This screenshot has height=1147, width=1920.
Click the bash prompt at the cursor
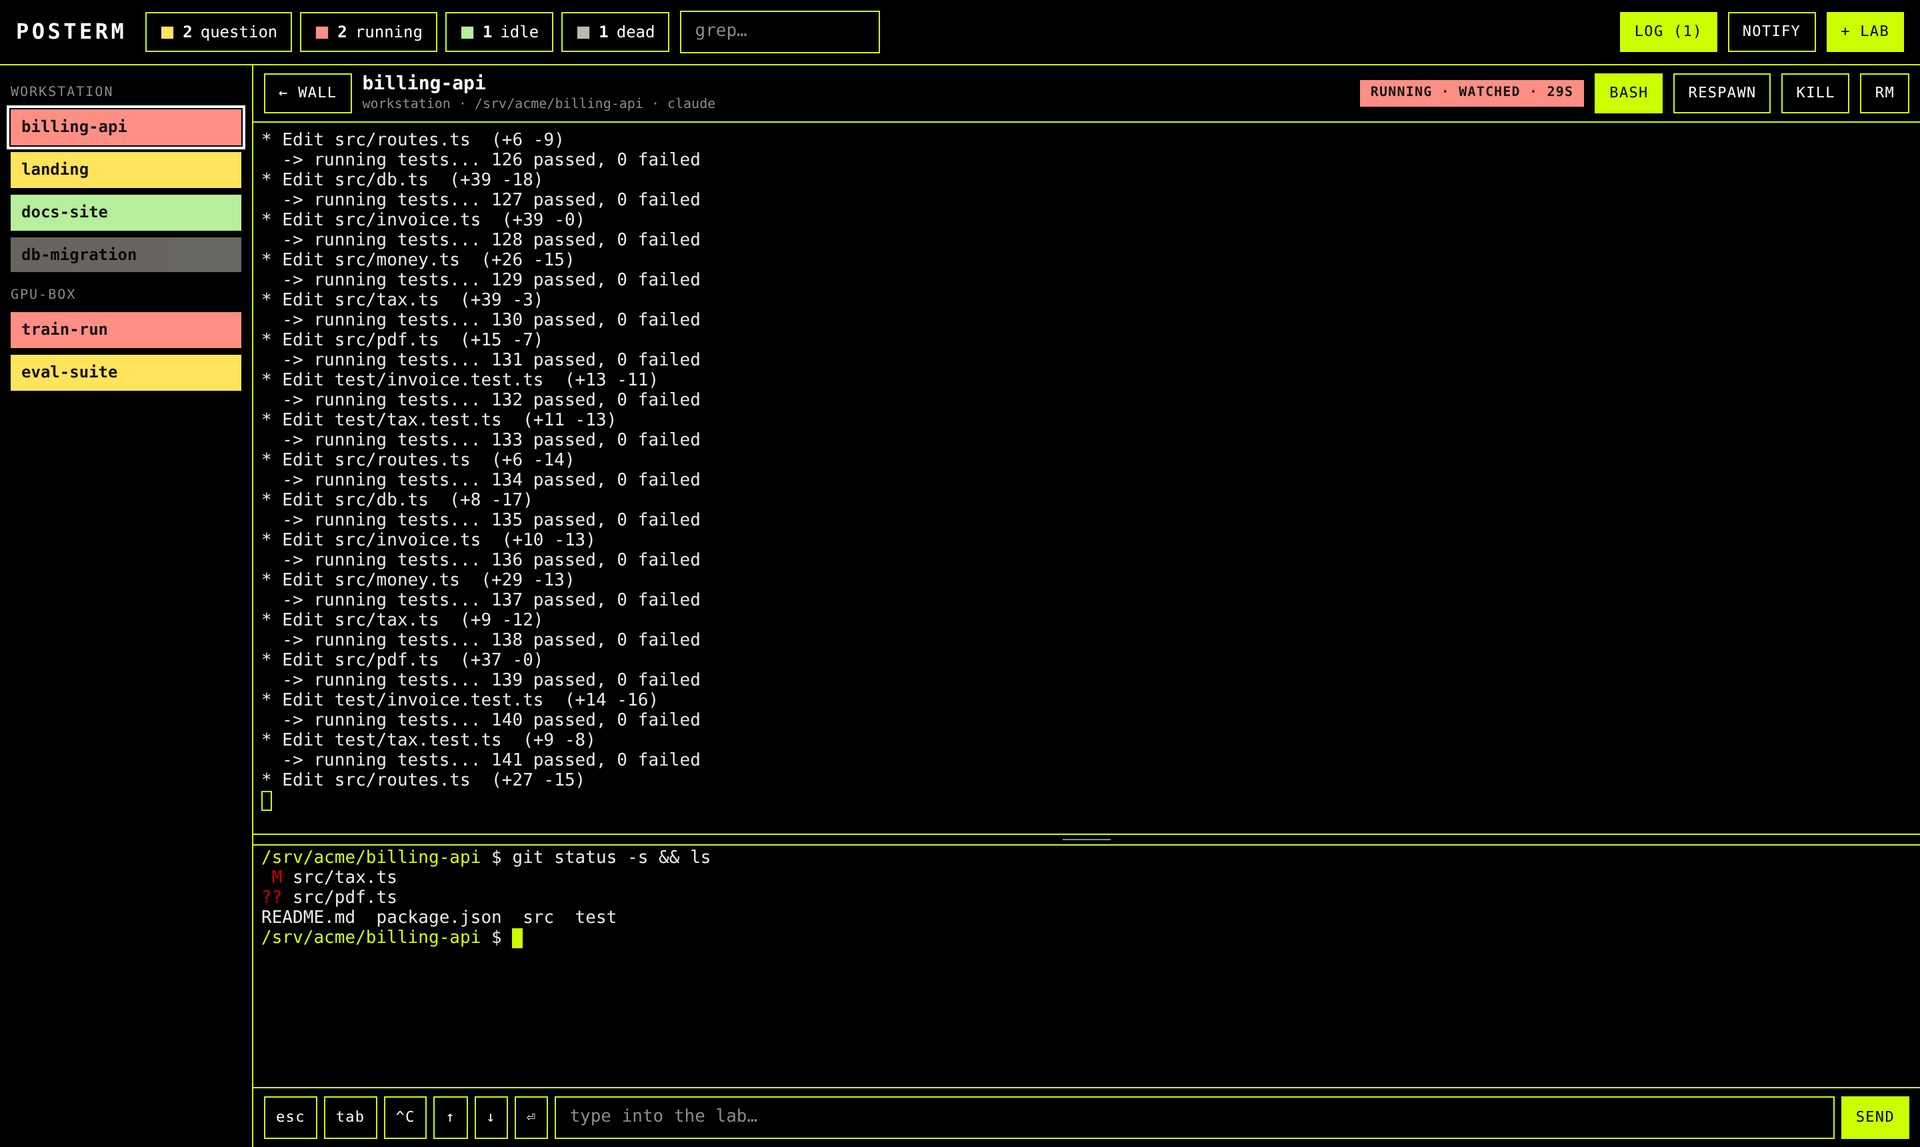pos(517,938)
